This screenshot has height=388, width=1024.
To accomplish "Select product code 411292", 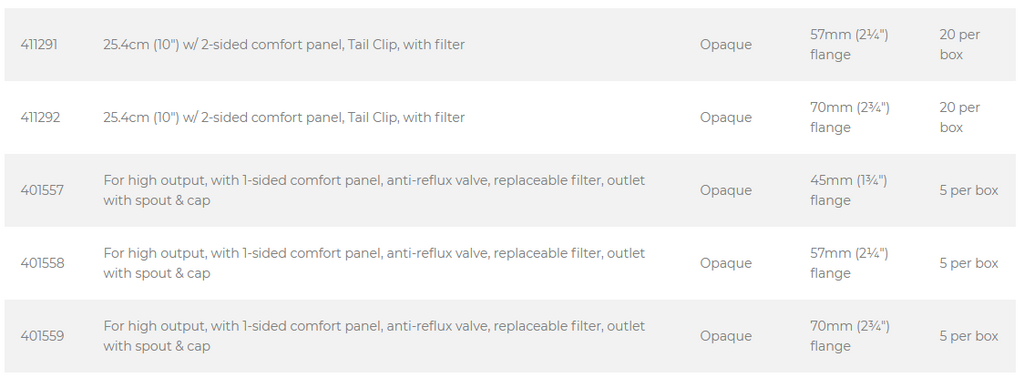I will click(x=40, y=118).
